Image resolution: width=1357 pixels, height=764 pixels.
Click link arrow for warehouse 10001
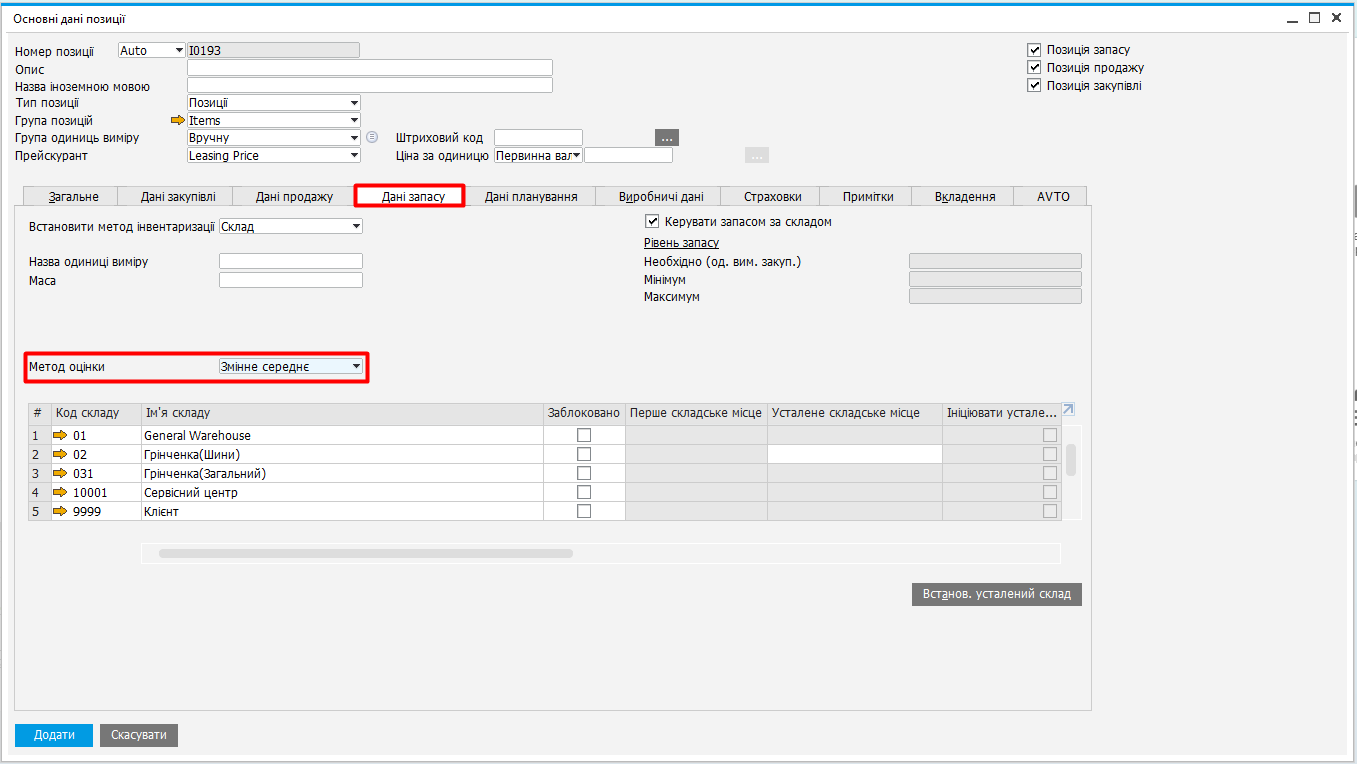[60, 492]
